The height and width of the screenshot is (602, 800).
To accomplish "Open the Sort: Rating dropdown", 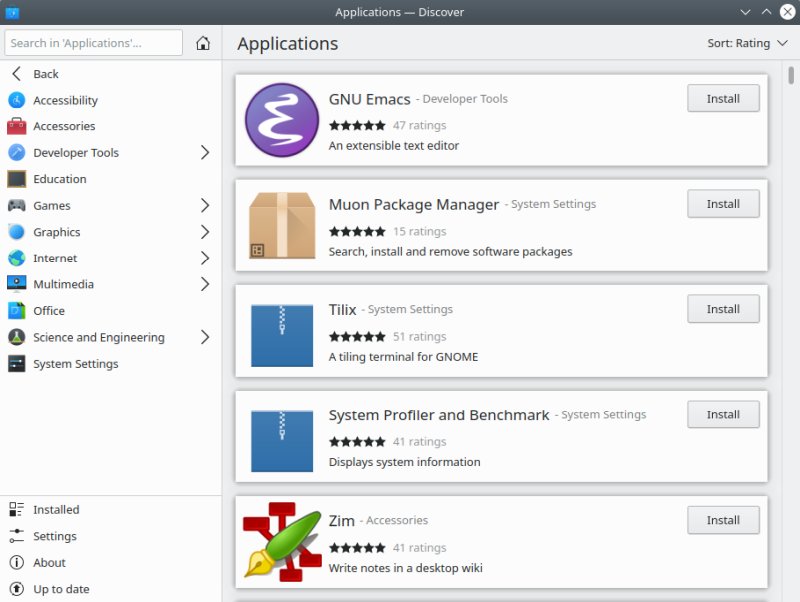I will (x=745, y=43).
